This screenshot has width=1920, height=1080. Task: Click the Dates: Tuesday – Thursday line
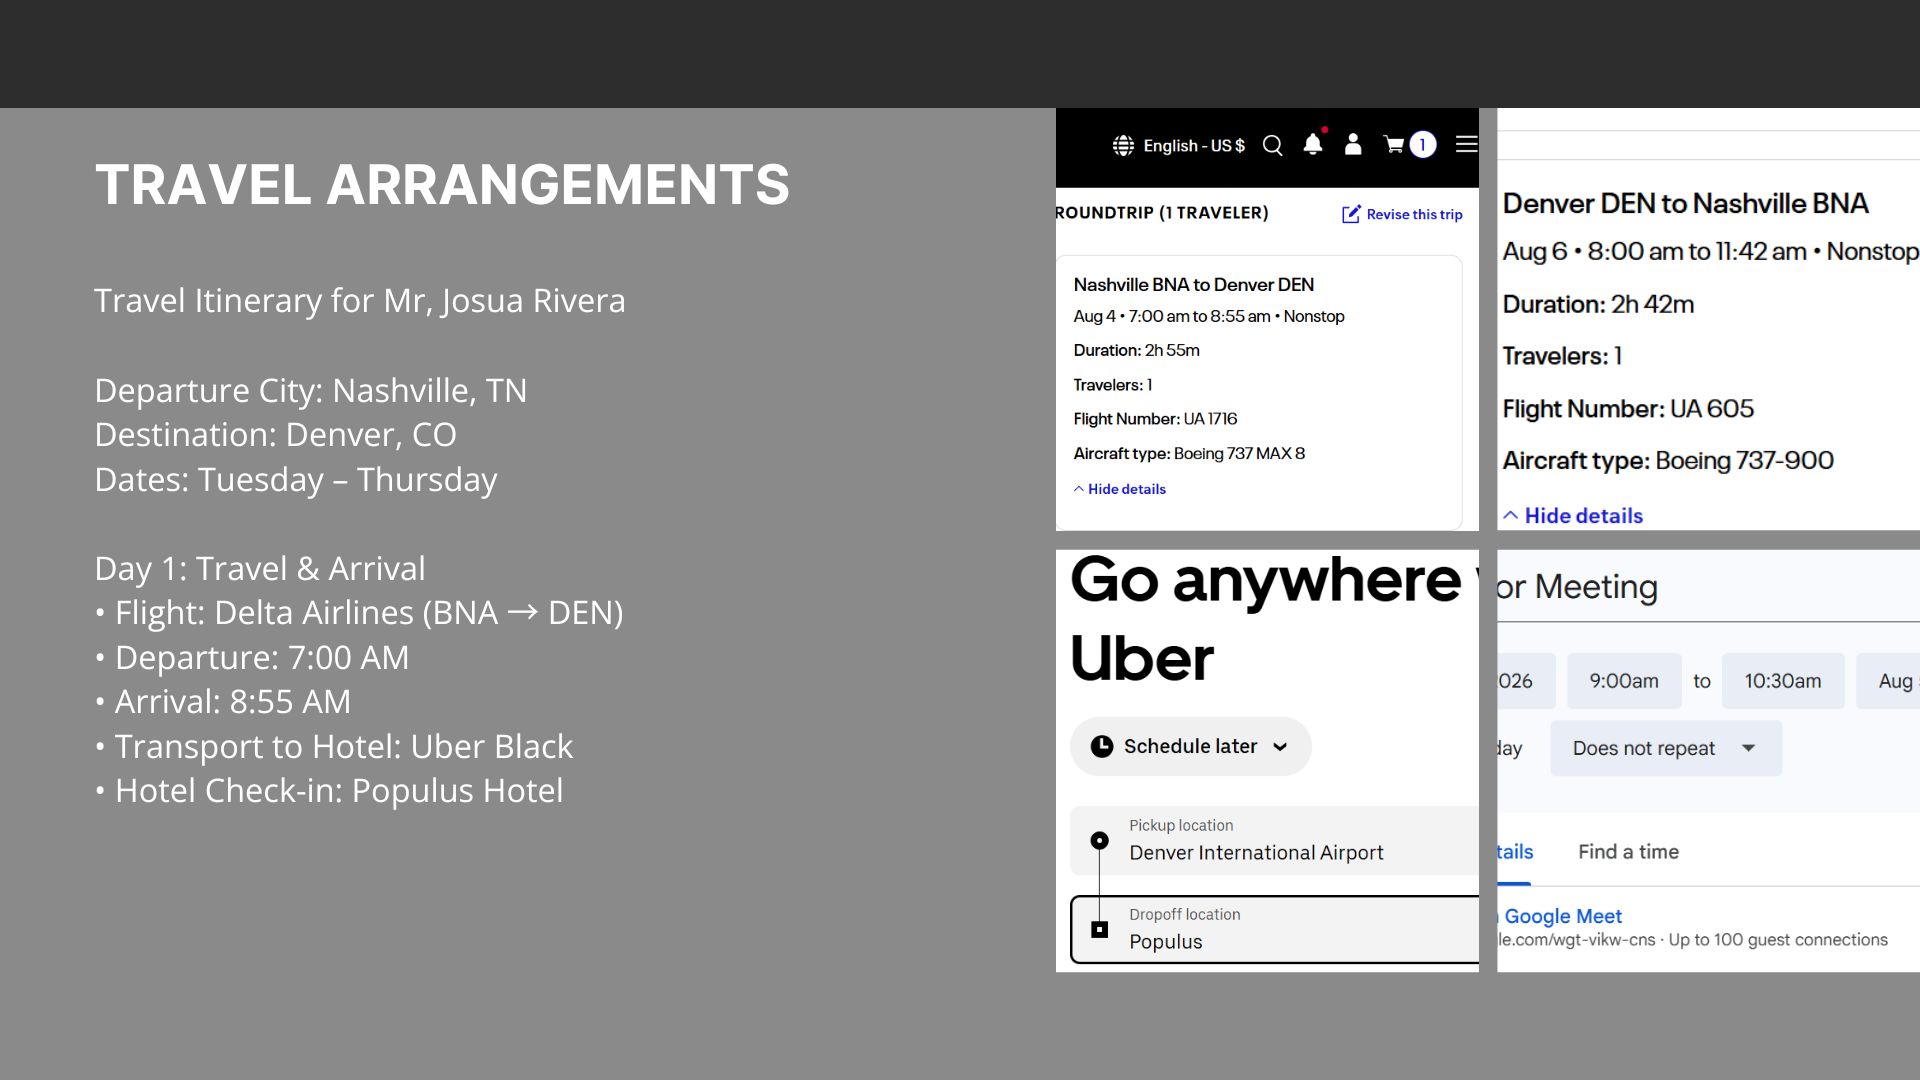296,480
